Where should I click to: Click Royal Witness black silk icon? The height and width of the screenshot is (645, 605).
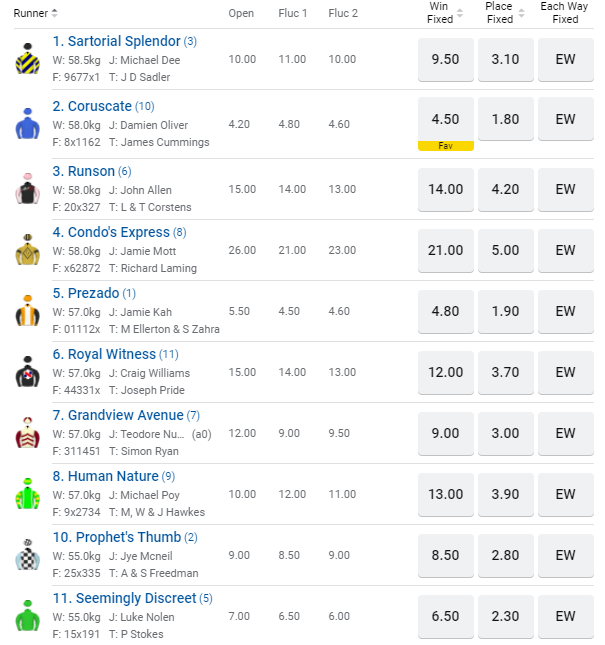(x=27, y=373)
